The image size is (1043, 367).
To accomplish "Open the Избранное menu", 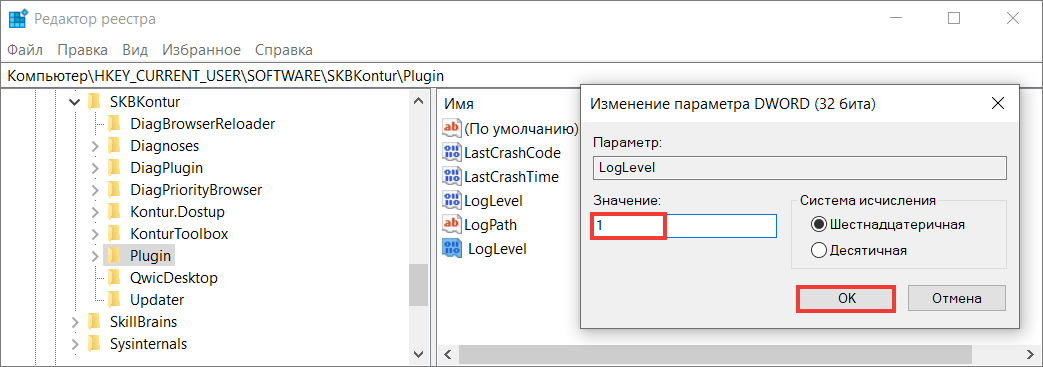I will (202, 50).
